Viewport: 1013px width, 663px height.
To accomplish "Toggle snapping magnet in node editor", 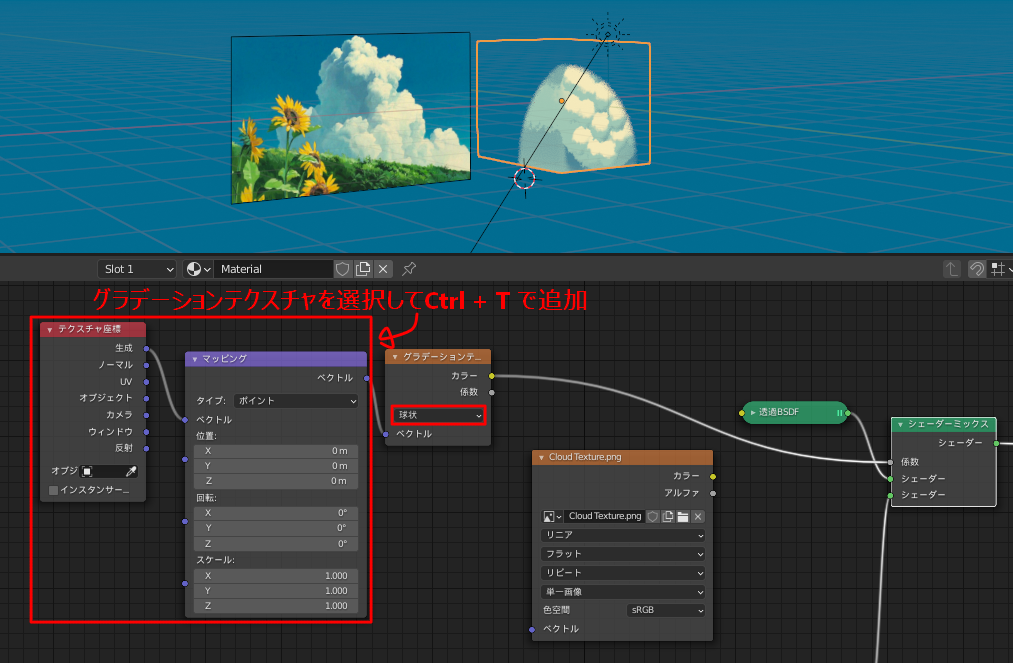I will click(977, 269).
